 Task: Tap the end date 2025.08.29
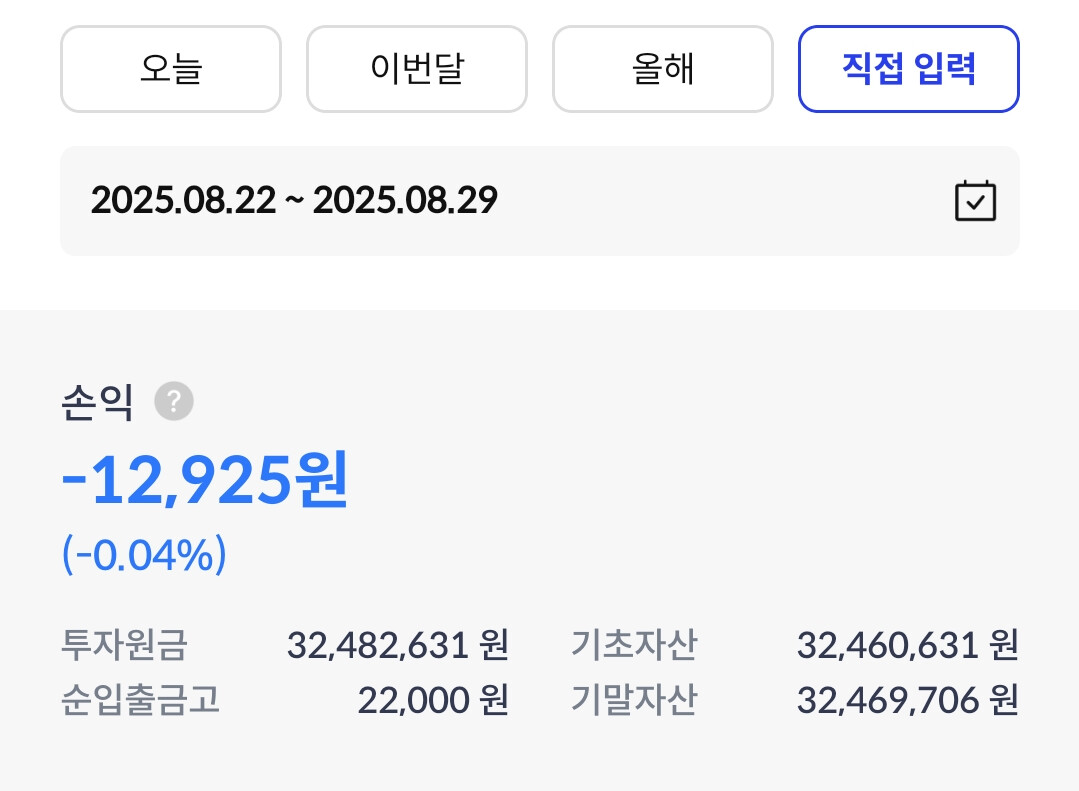point(405,201)
